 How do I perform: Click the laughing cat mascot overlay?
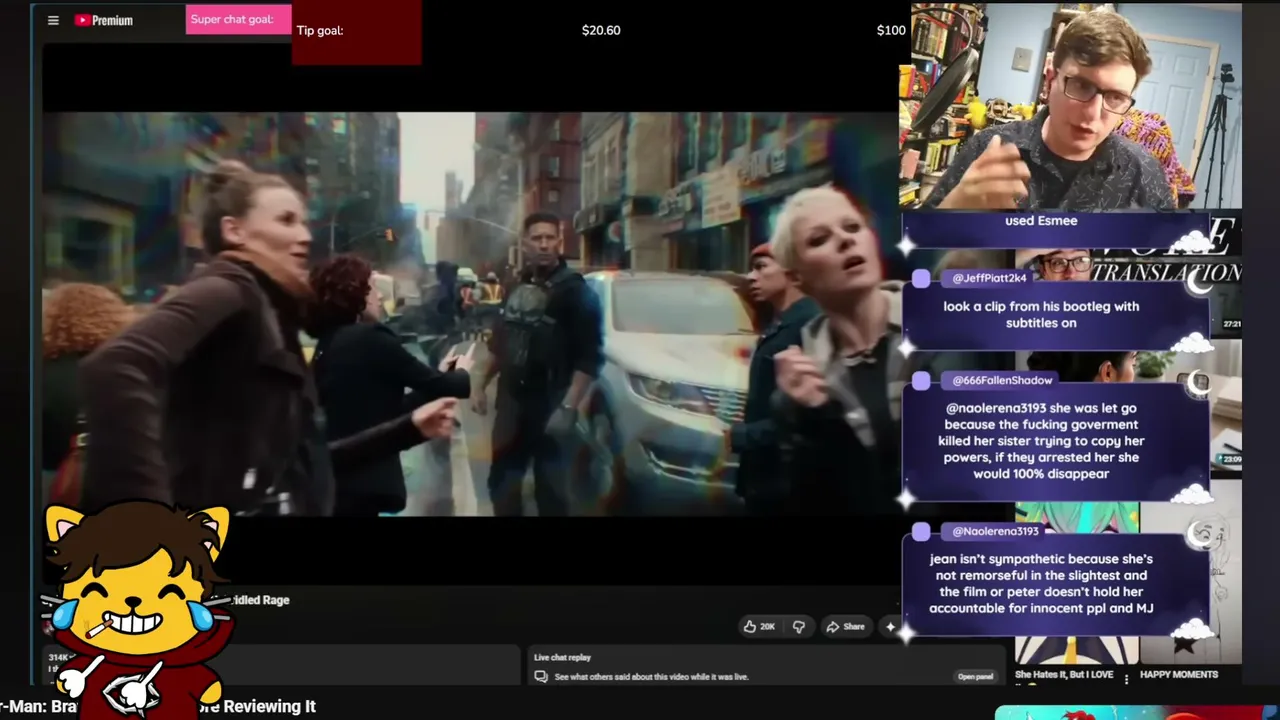coord(137,610)
